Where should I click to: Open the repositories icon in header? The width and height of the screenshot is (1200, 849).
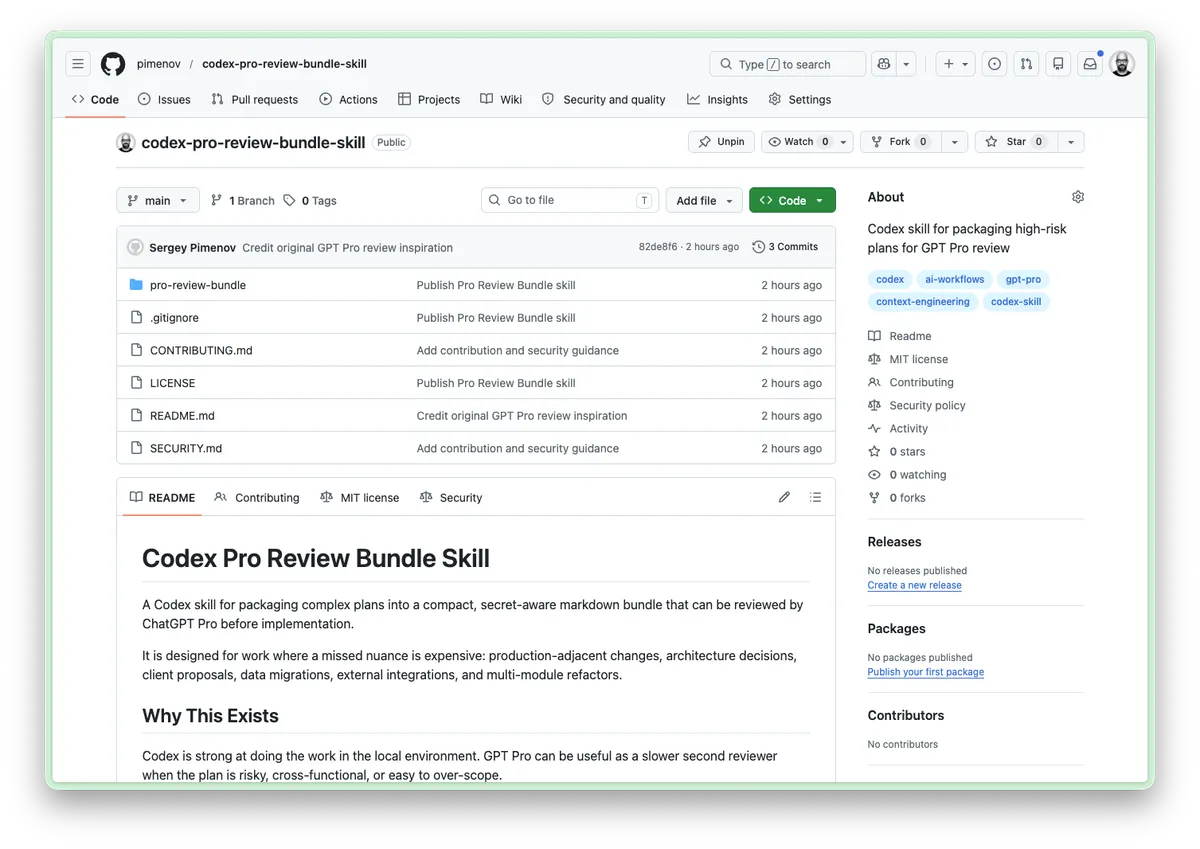pos(1058,64)
